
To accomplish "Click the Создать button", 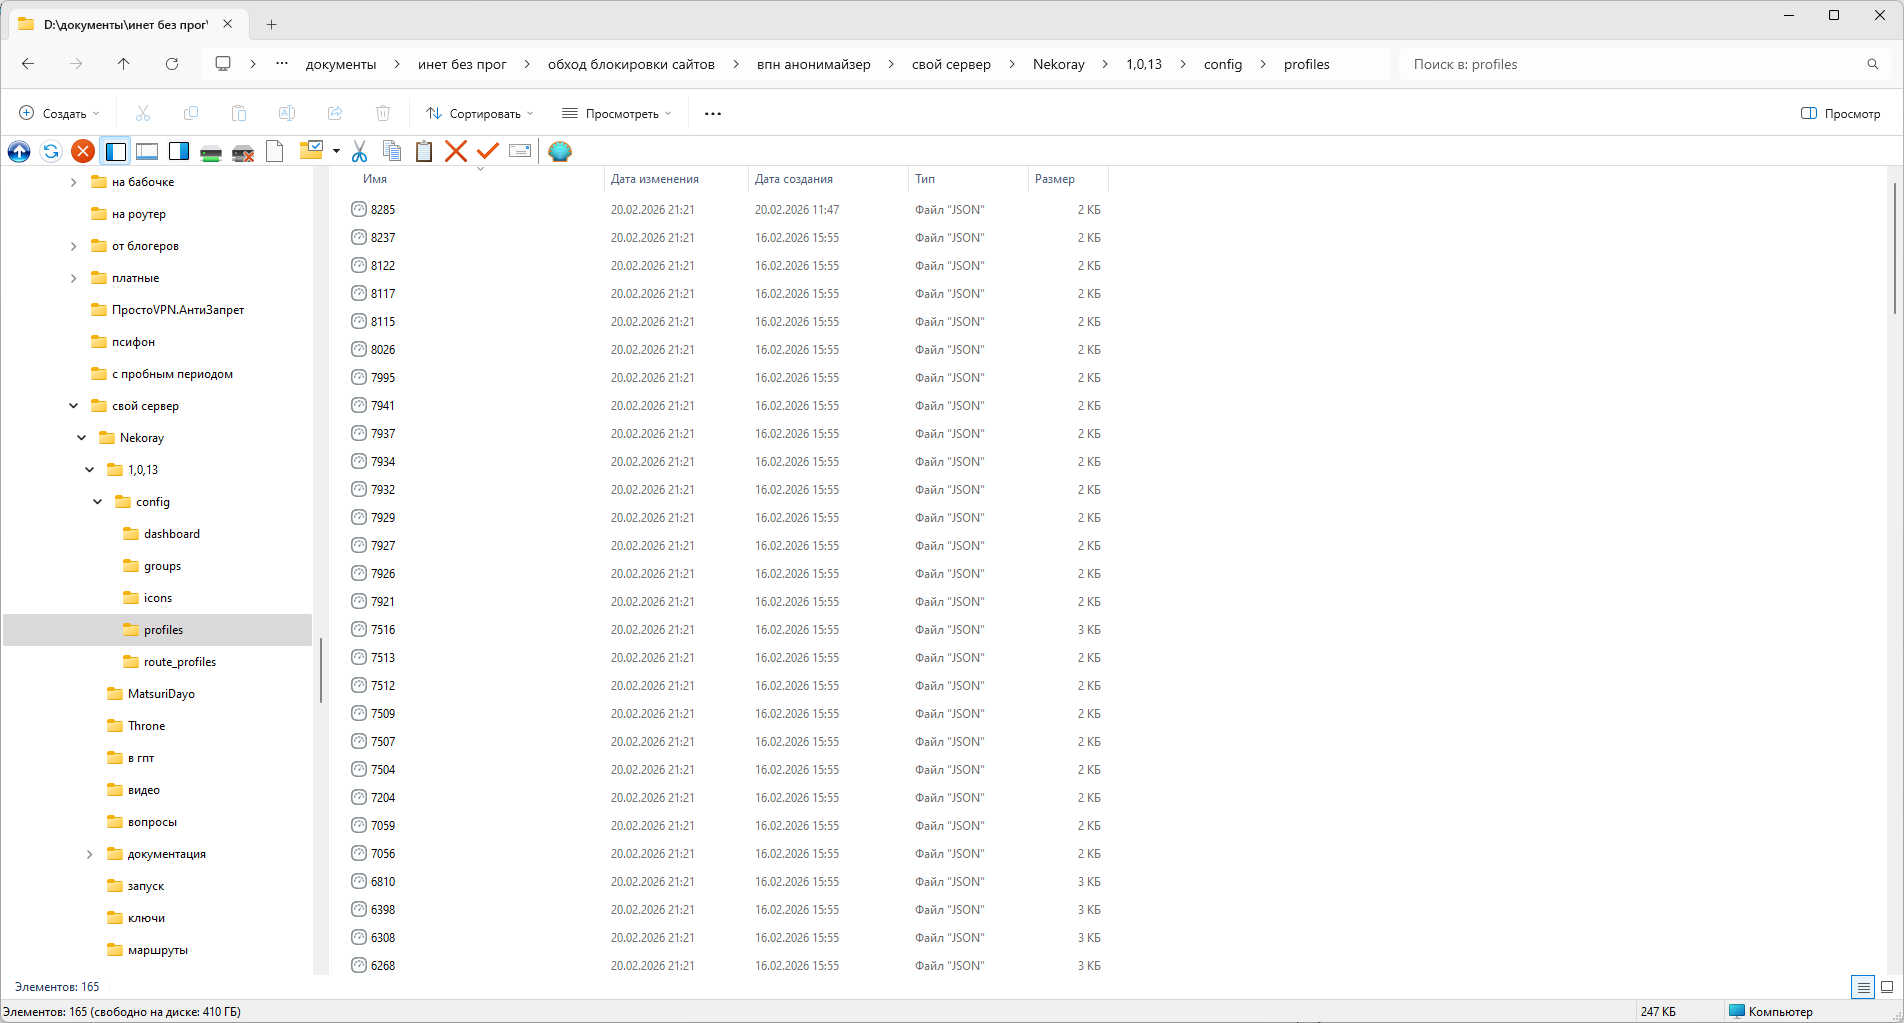I will [60, 114].
